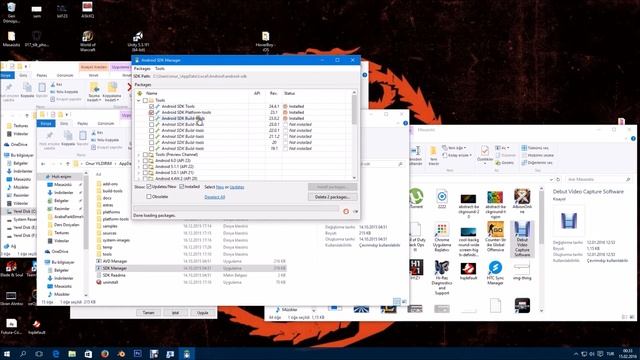This screenshot has width=640, height=360.
Task: Select the AlbionOnline shortcut icon
Action: (x=522, y=201)
